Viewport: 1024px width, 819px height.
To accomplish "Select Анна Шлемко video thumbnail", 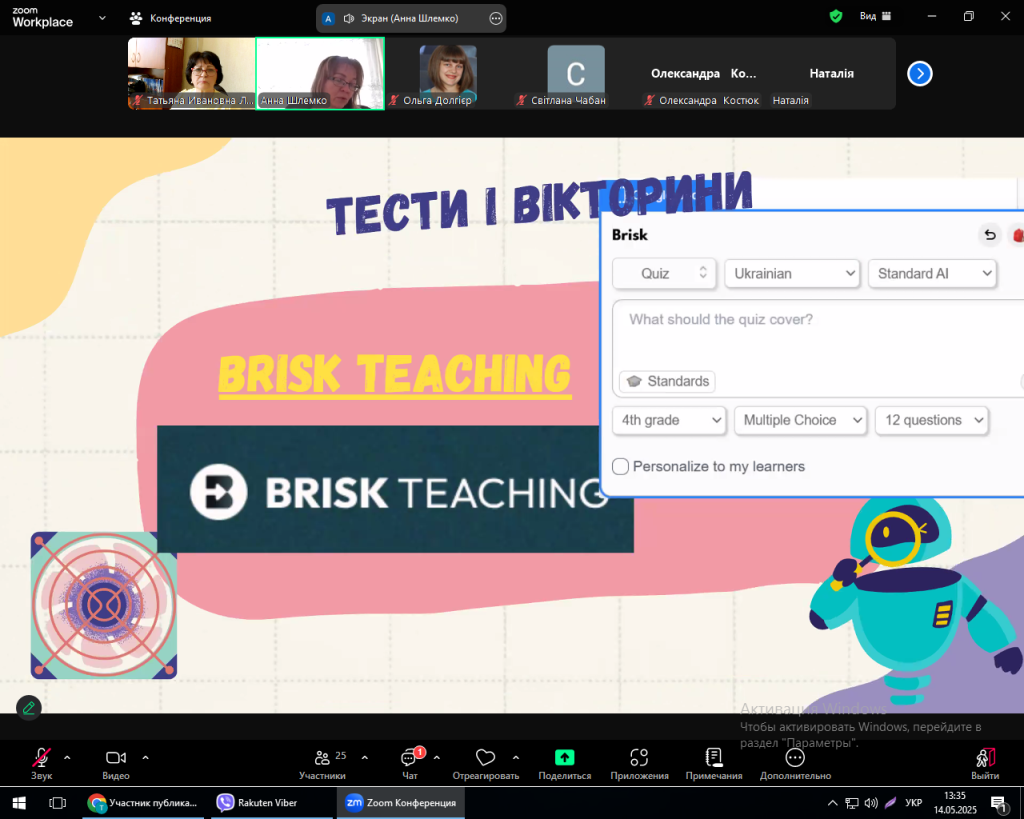I will tap(320, 73).
